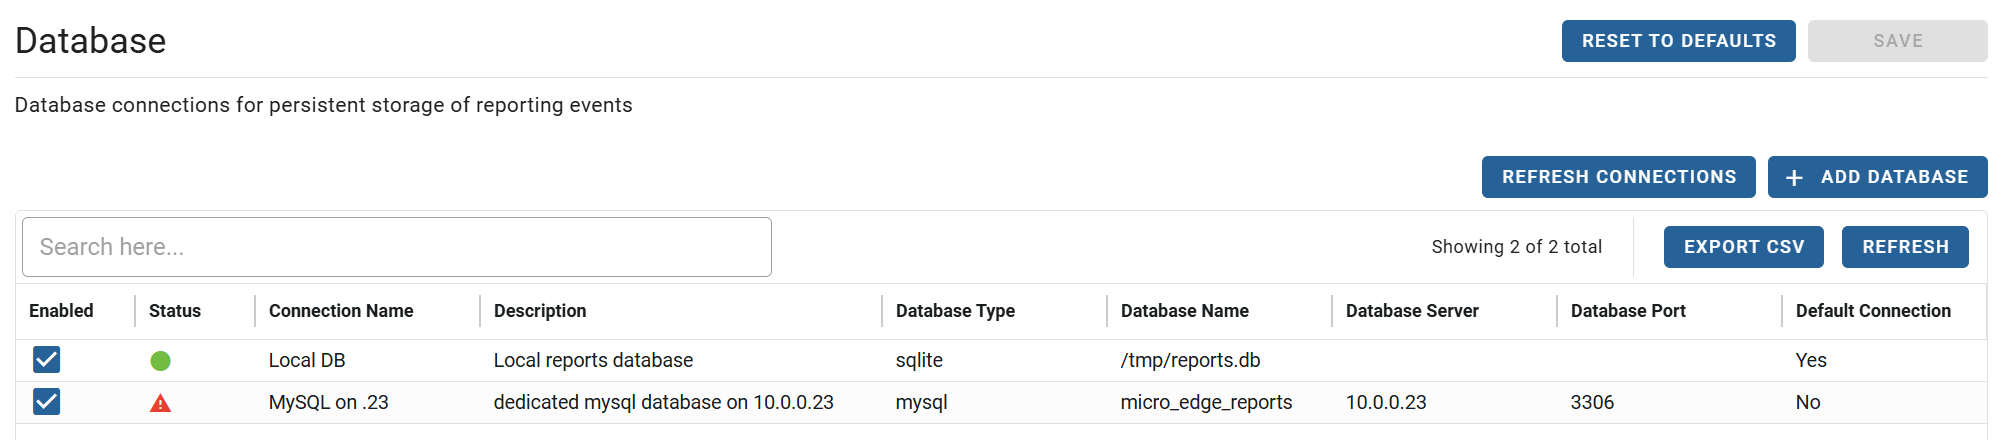
Task: Export the table with Export CSV
Action: click(x=1744, y=247)
